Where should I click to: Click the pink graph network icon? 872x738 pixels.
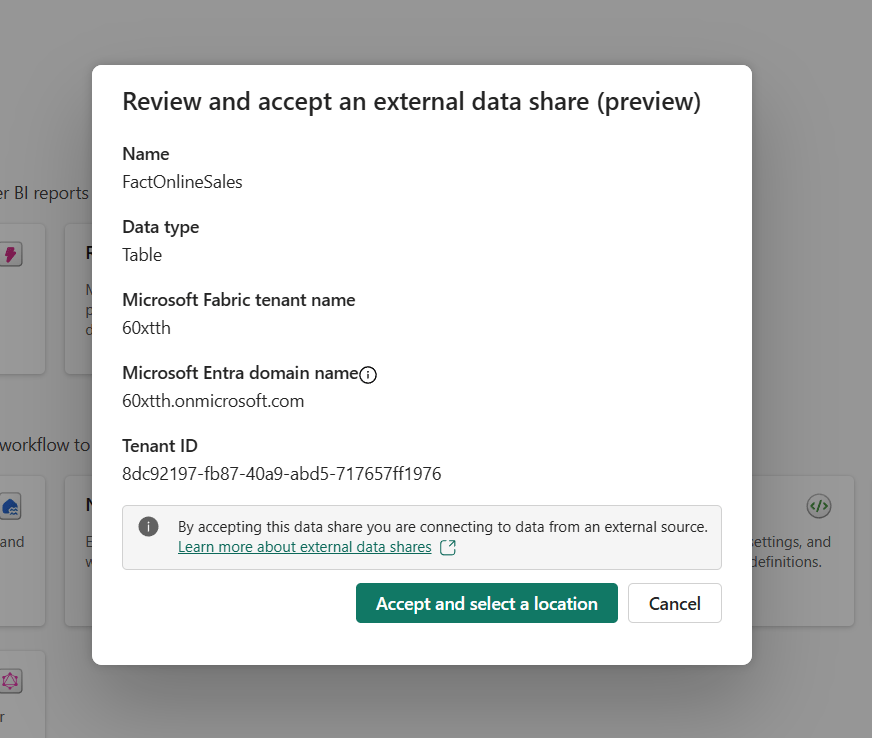11,682
